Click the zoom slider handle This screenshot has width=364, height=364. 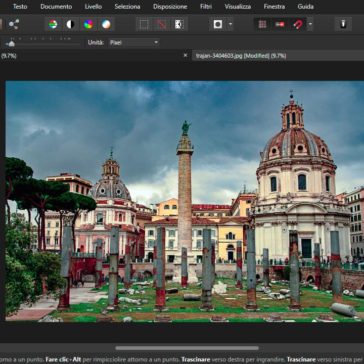pos(11,44)
